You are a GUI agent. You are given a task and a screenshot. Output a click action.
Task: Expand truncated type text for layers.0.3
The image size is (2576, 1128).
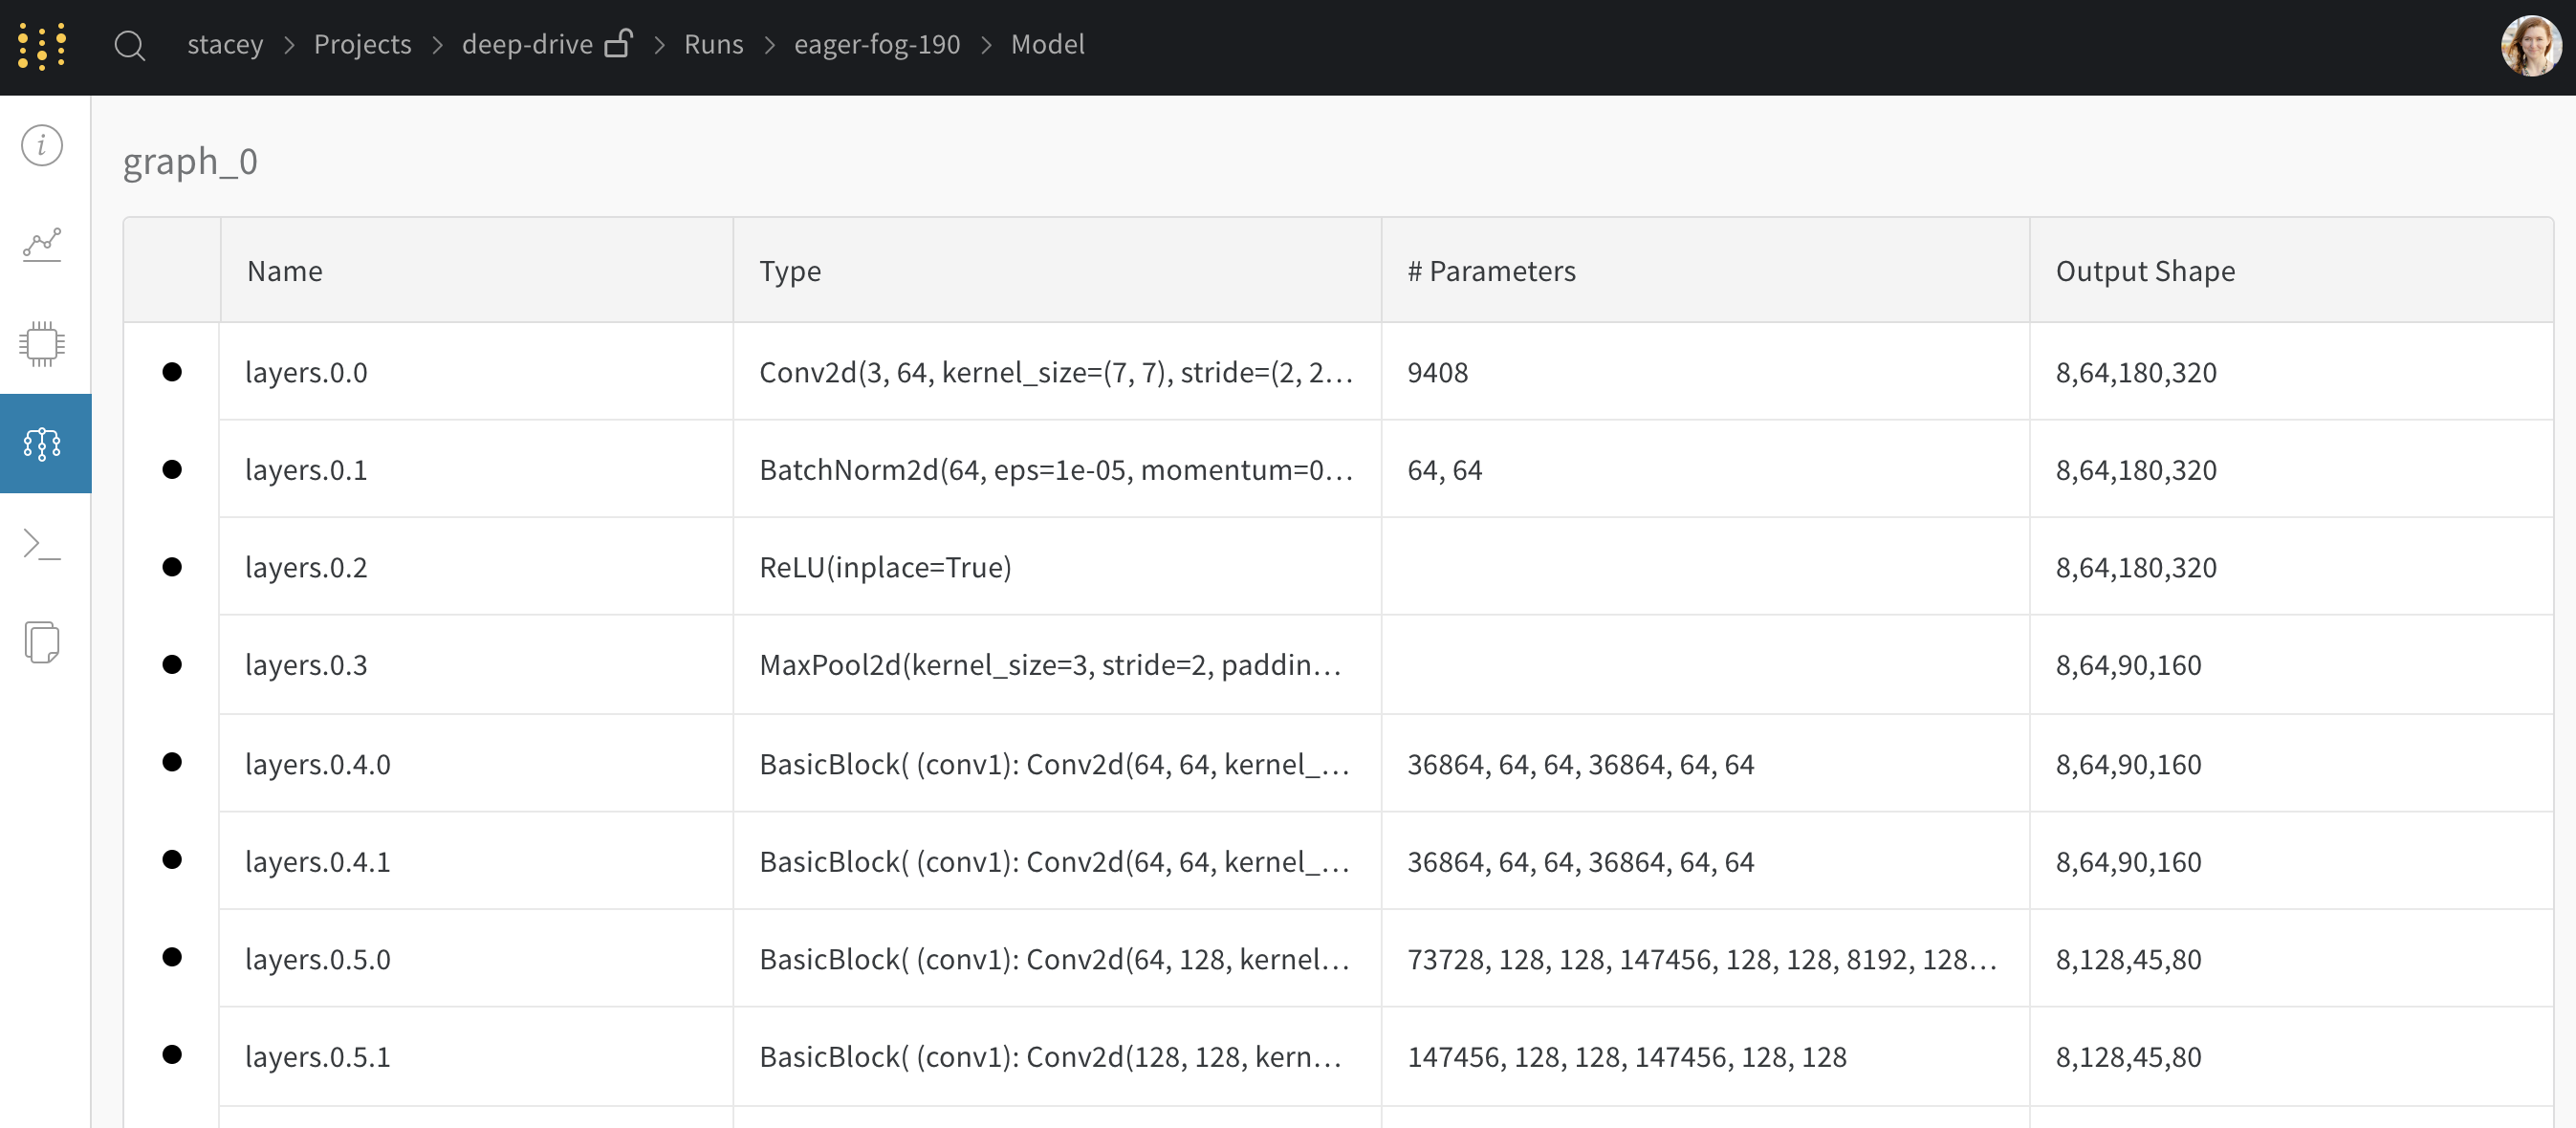pyautogui.click(x=1050, y=665)
